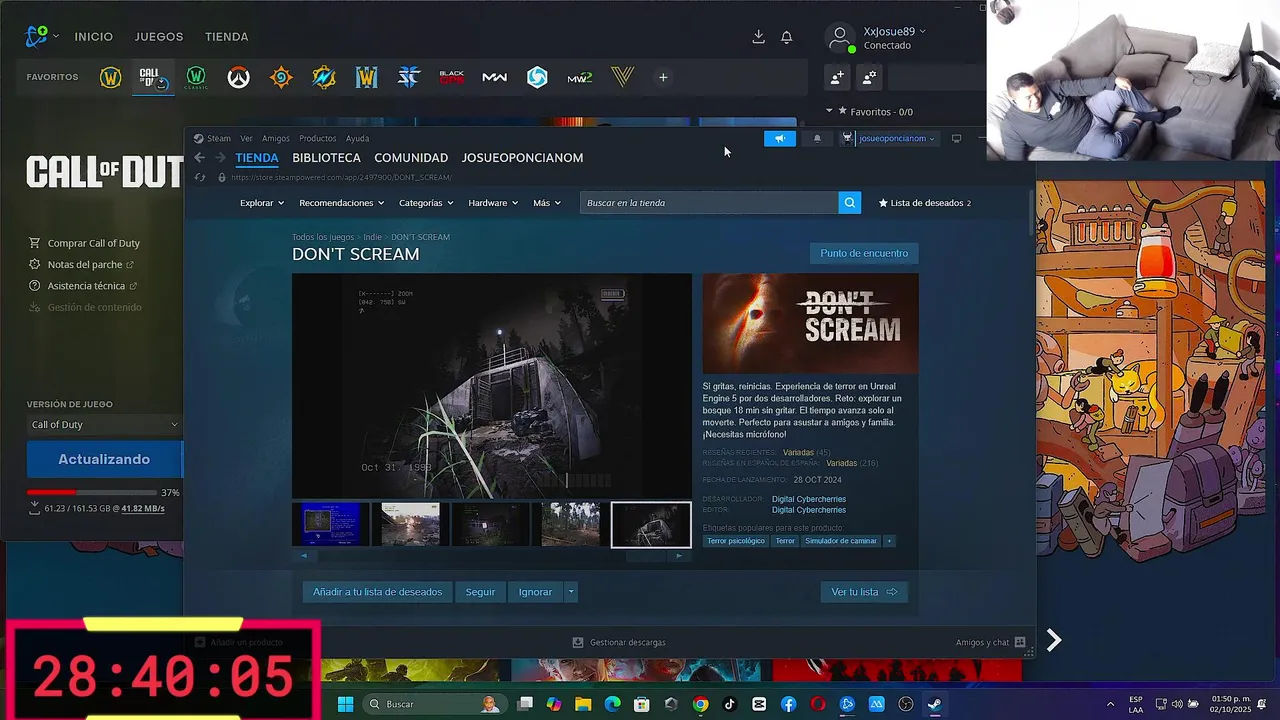Open josueoponcianom account dropdown in Steam
The image size is (1280, 720).
[x=889, y=138]
